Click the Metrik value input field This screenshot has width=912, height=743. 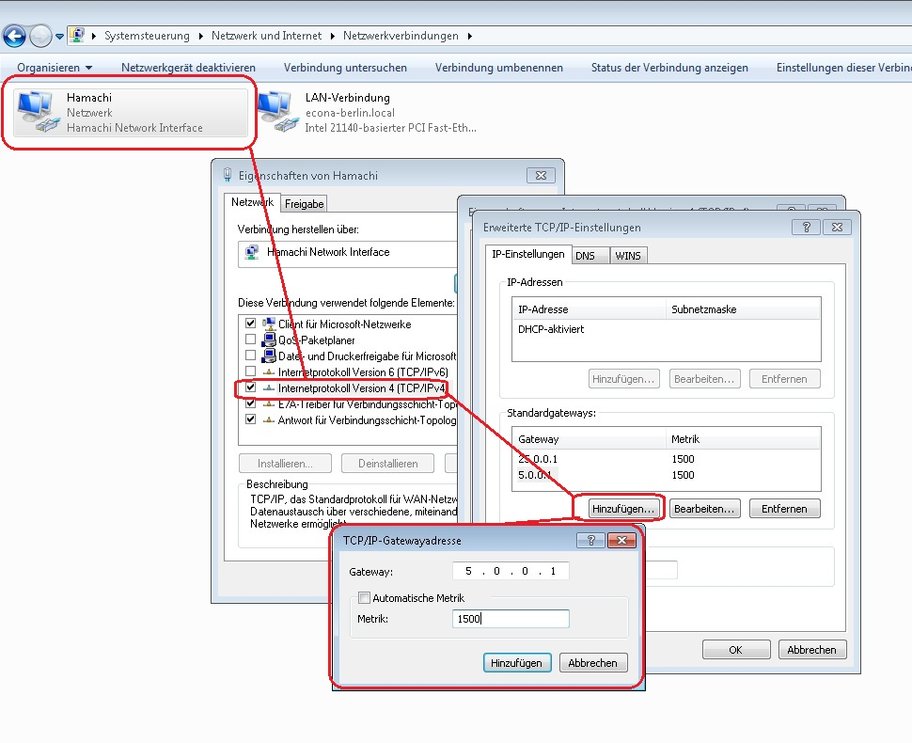511,618
